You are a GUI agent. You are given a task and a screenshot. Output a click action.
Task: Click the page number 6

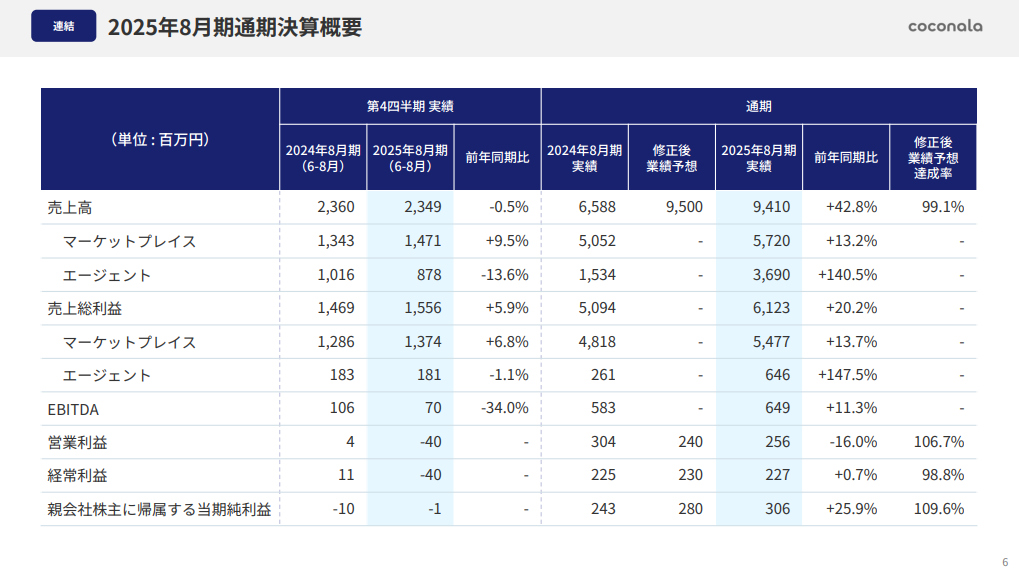(x=1004, y=560)
